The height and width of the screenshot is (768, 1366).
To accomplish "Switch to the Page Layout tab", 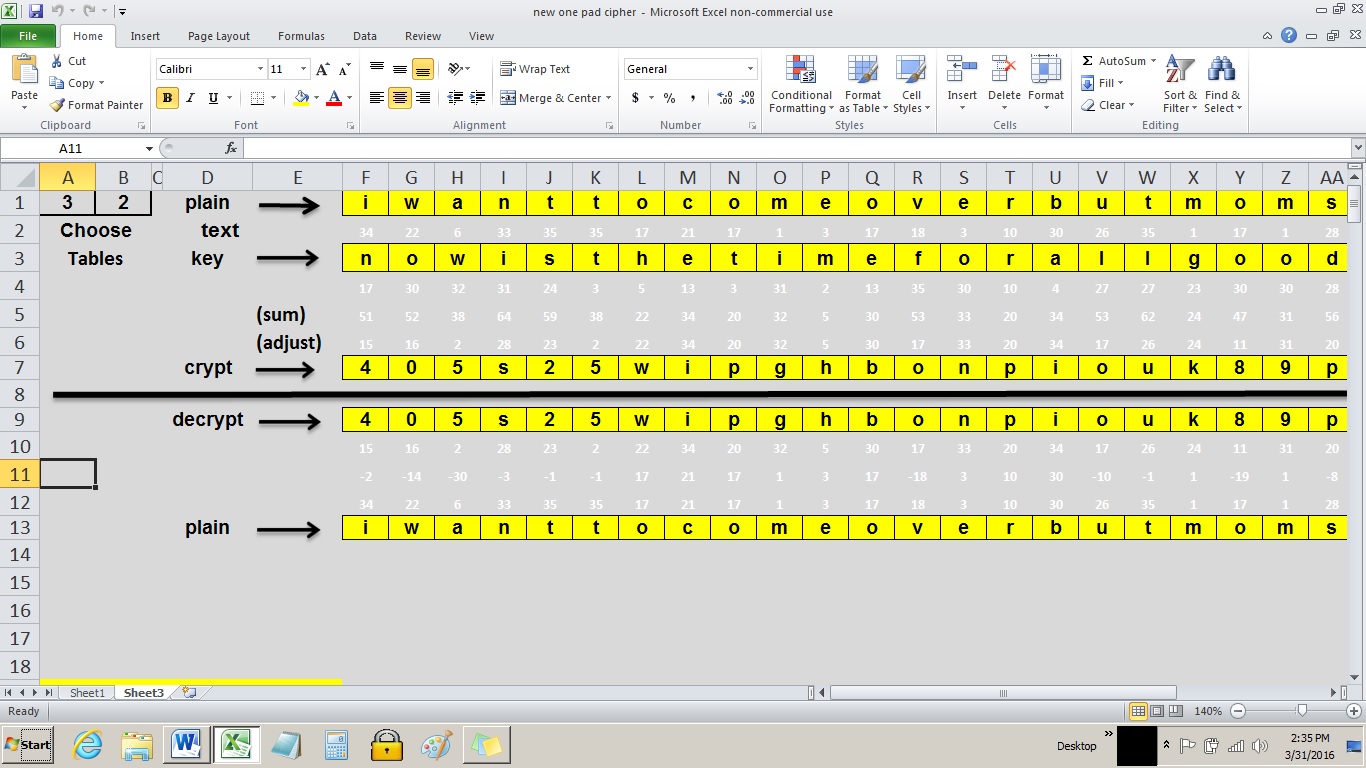I will [x=219, y=36].
